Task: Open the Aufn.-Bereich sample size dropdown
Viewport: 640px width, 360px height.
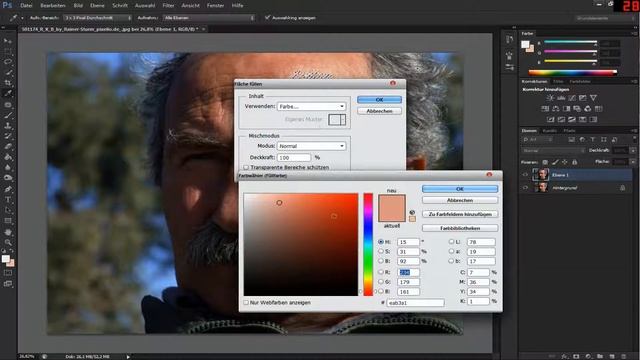Action: click(98, 18)
